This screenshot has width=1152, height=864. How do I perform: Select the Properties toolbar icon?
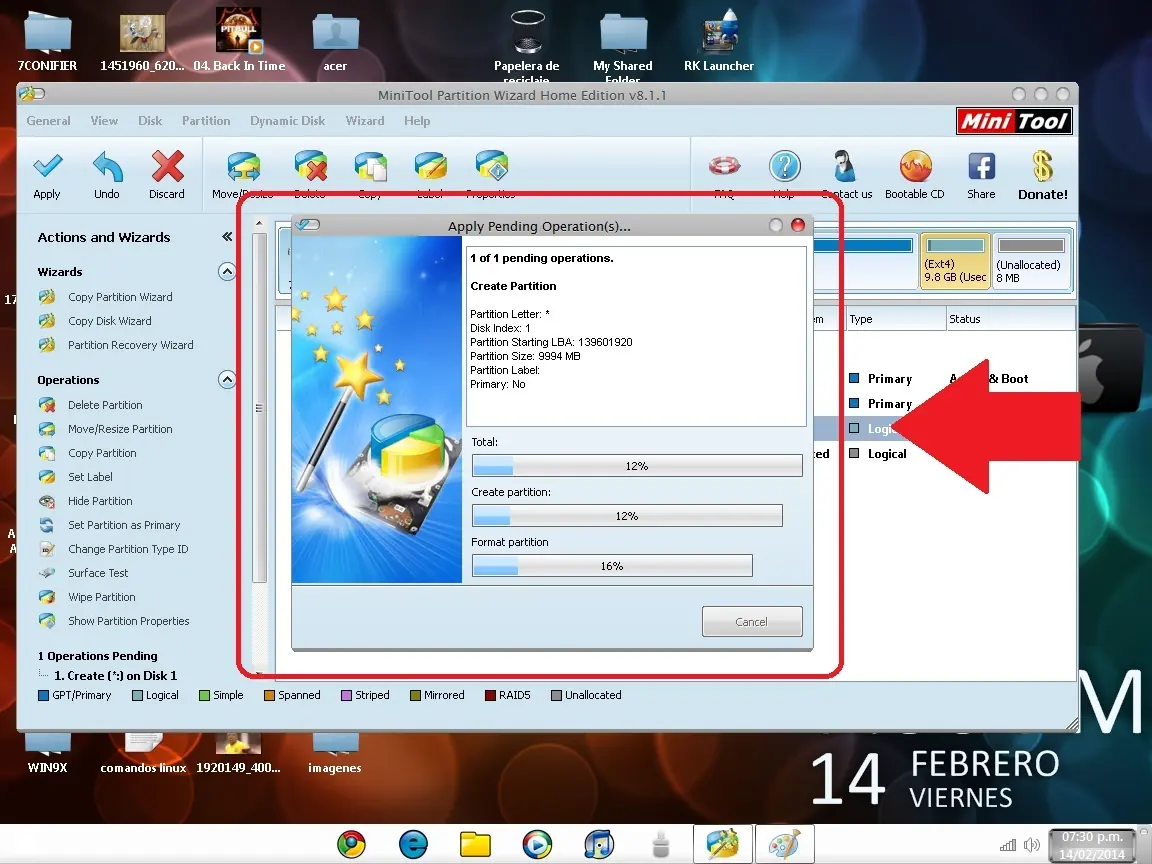(491, 166)
